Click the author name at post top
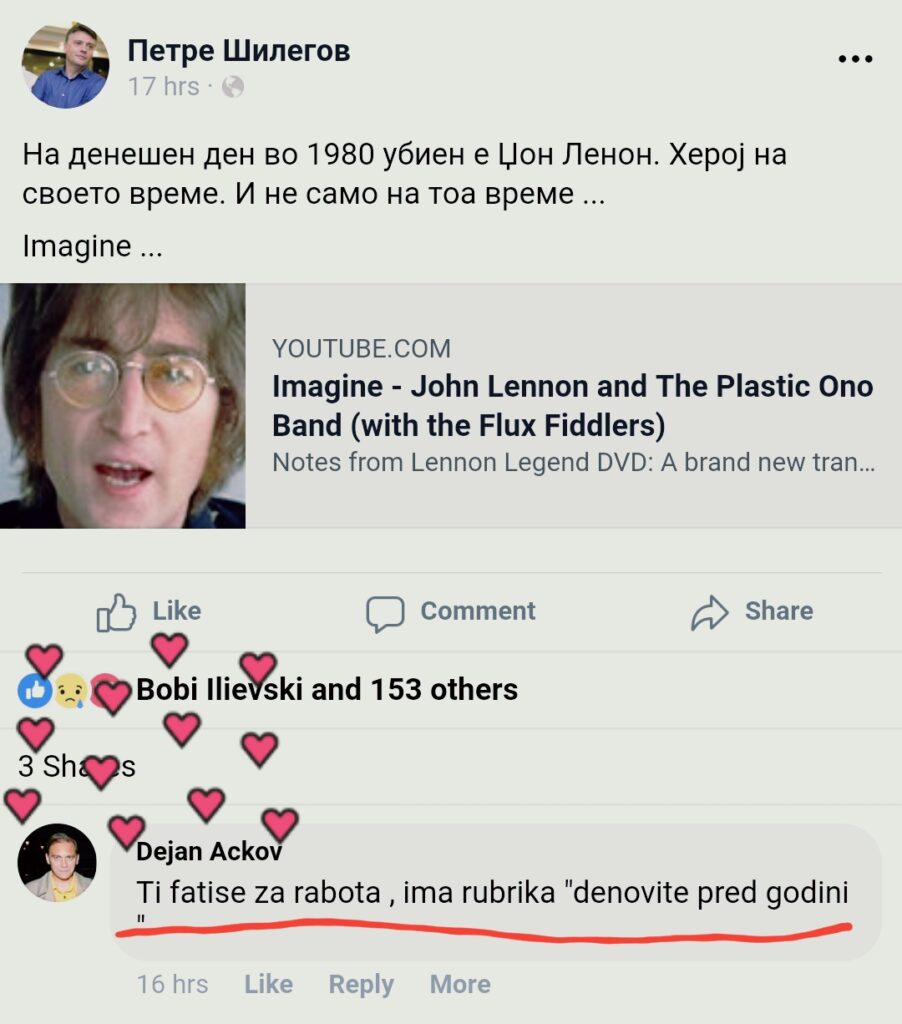Viewport: 902px width, 1024px height. click(239, 51)
